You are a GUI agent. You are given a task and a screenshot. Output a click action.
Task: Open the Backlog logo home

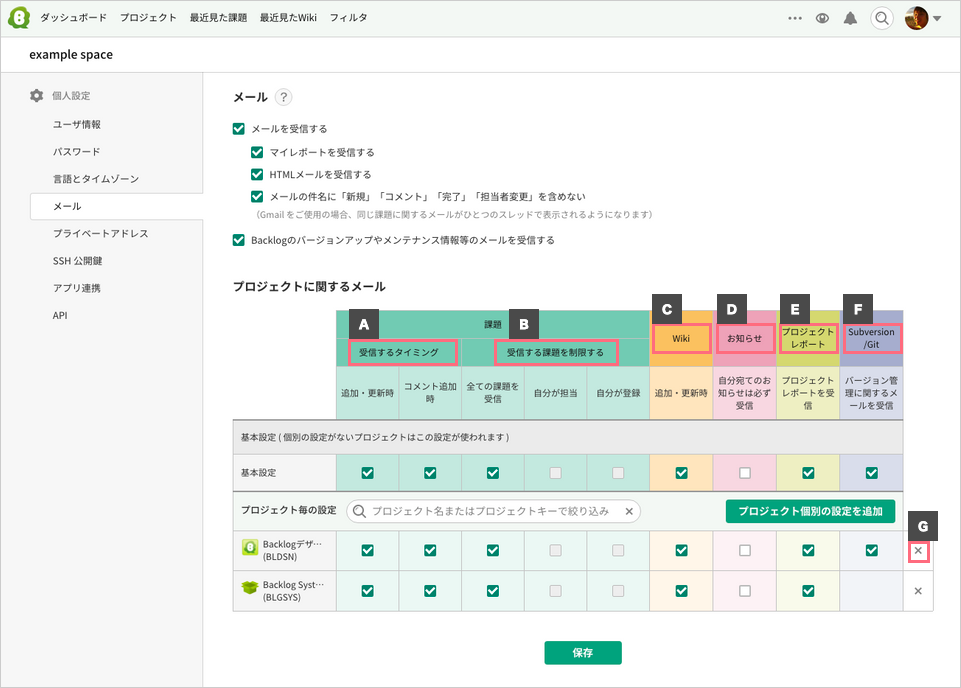[19, 18]
